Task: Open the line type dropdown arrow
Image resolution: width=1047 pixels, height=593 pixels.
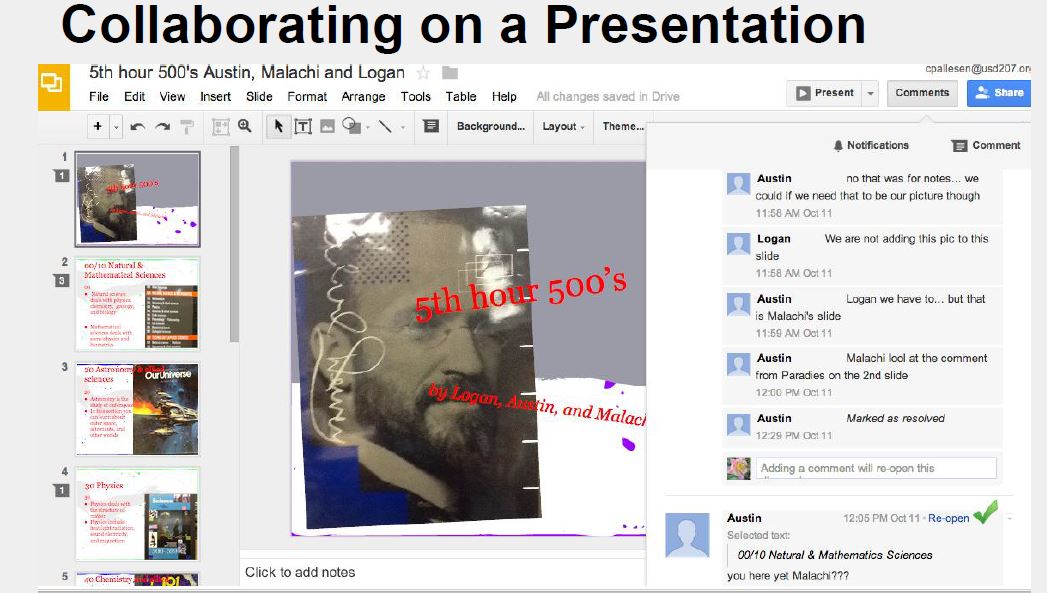Action: pos(403,126)
